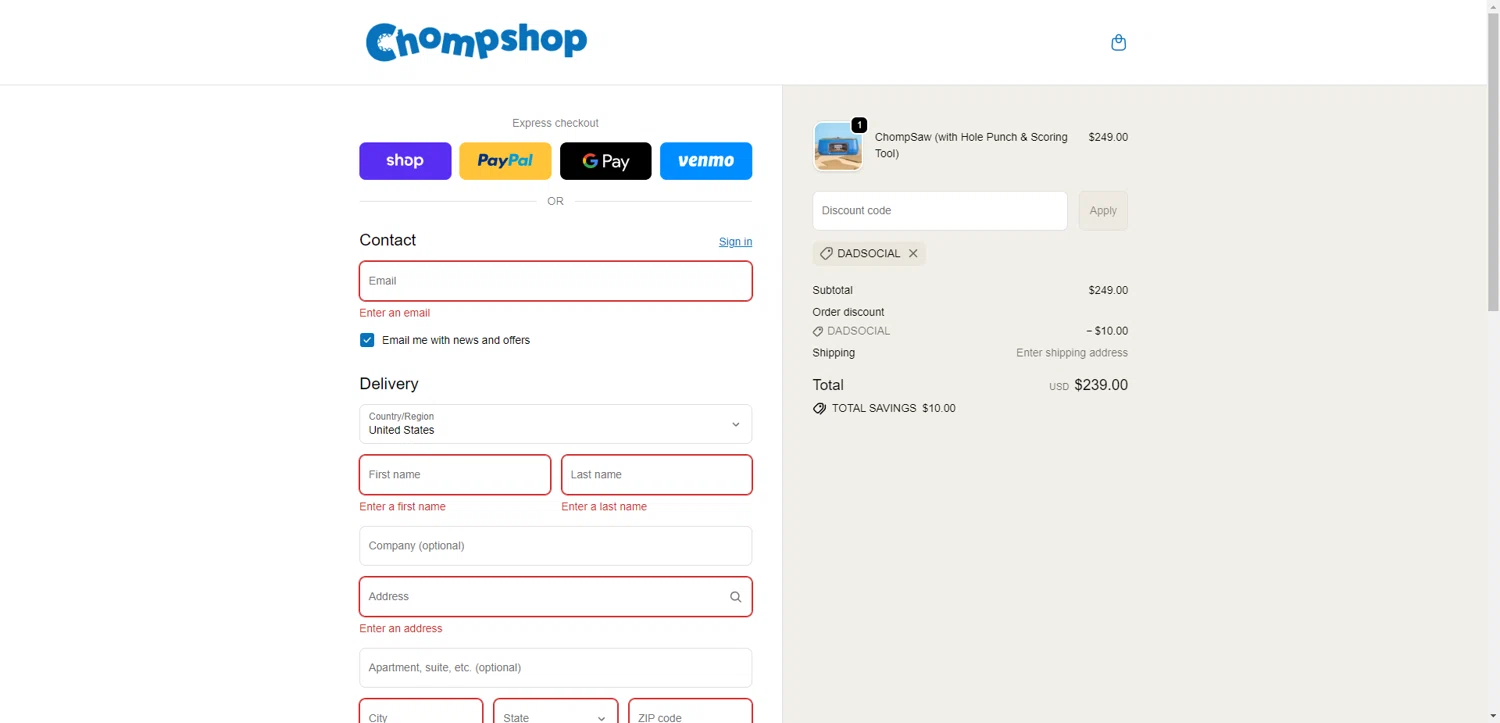This screenshot has width=1500, height=723.
Task: Click the Apartment, suite, etc. field
Action: pos(555,668)
